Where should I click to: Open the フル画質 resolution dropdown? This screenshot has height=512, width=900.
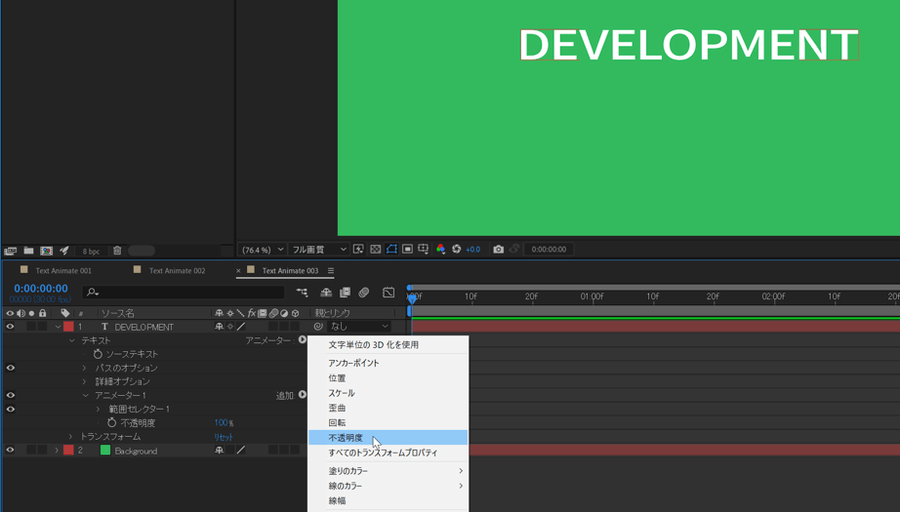click(319, 249)
